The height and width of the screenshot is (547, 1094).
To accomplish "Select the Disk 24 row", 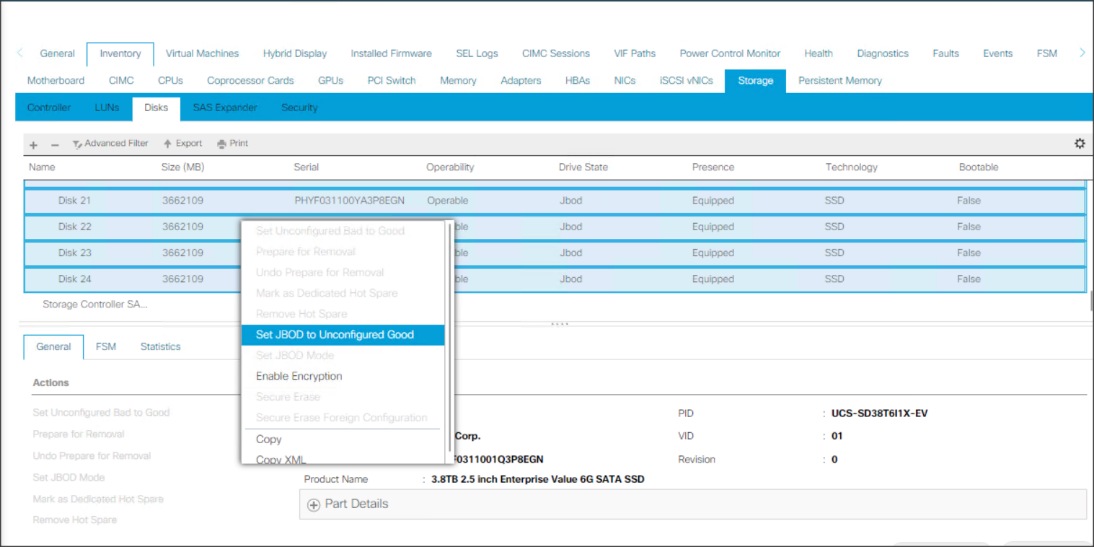I will click(555, 278).
